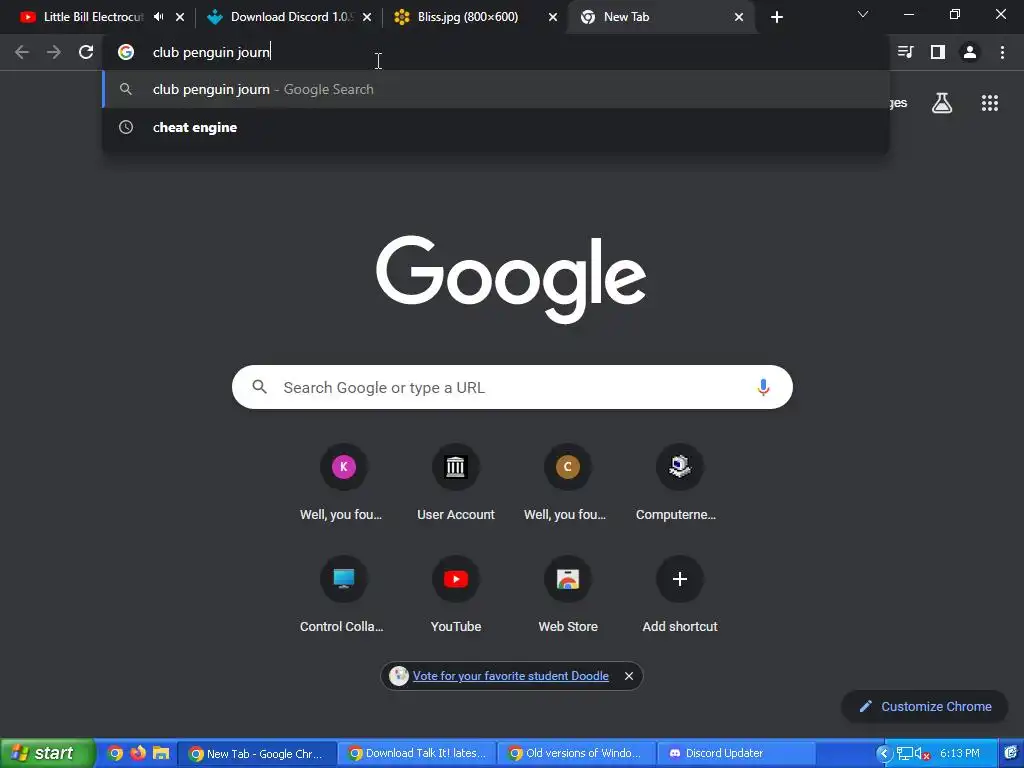Open the media control queue icon
Image resolution: width=1024 pixels, height=768 pixels.
click(905, 52)
